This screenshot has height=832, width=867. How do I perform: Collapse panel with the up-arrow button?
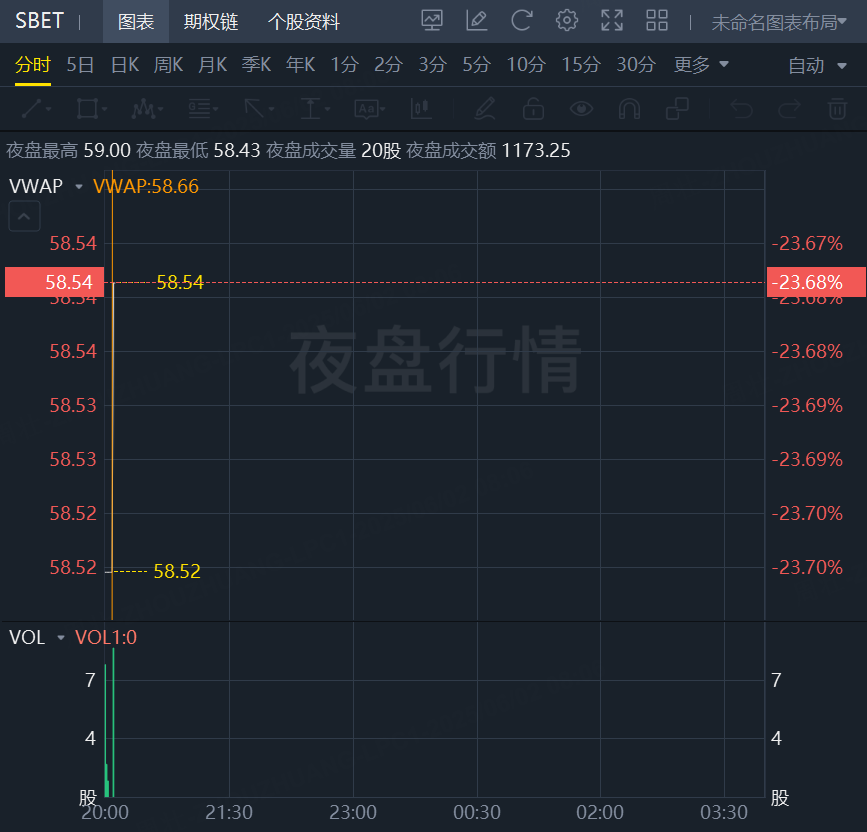click(24, 215)
